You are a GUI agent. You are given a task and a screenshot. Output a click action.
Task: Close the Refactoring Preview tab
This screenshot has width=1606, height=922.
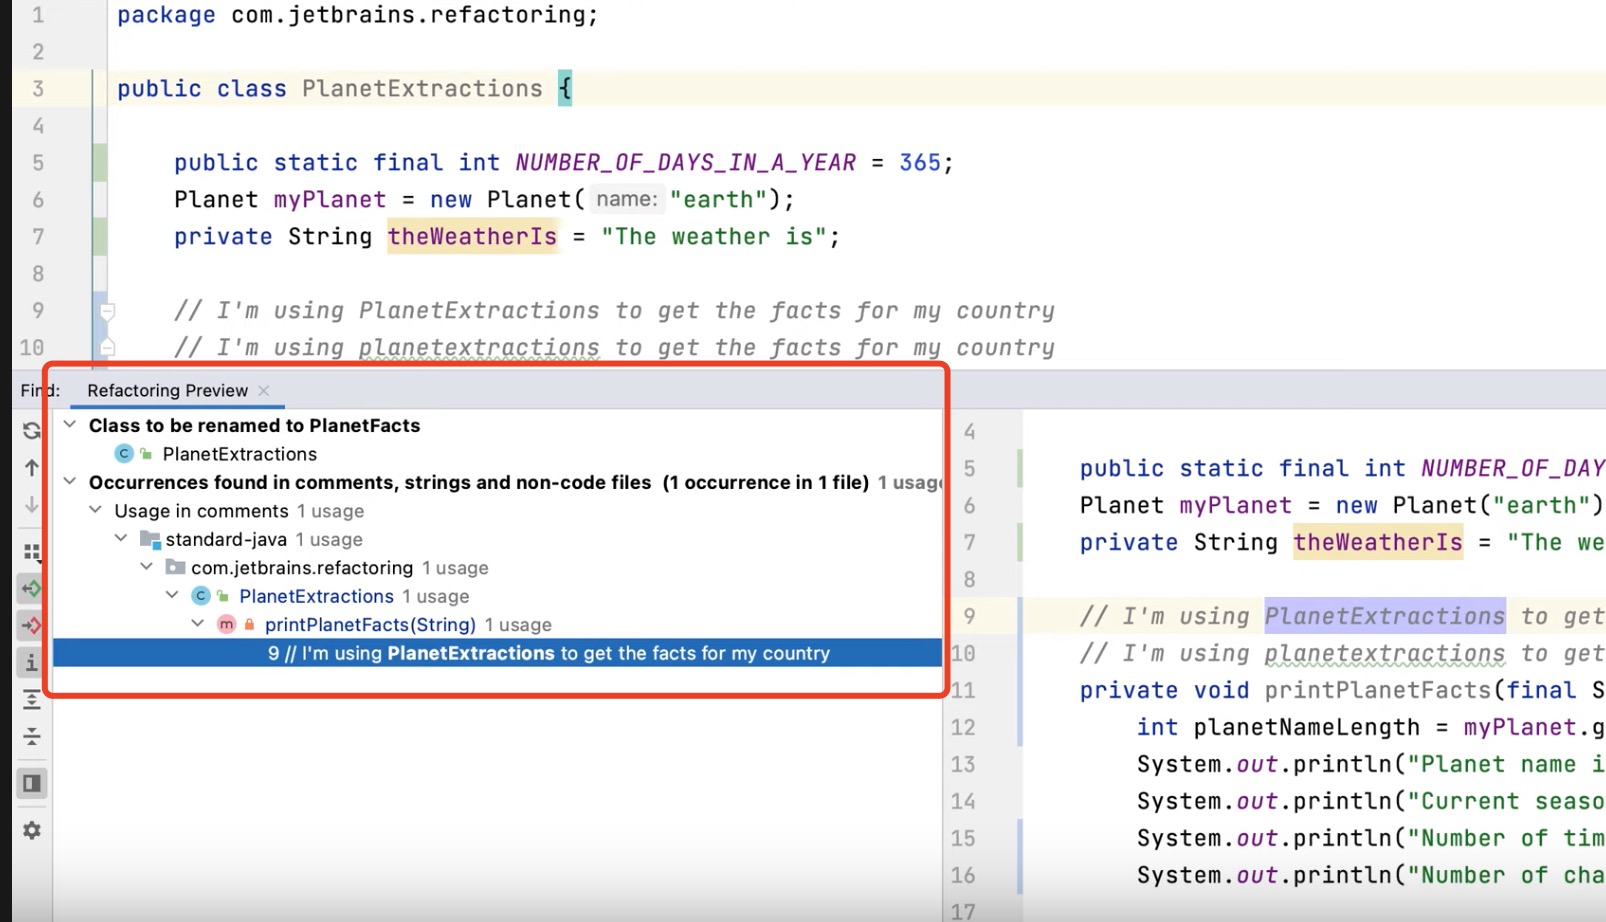point(263,390)
